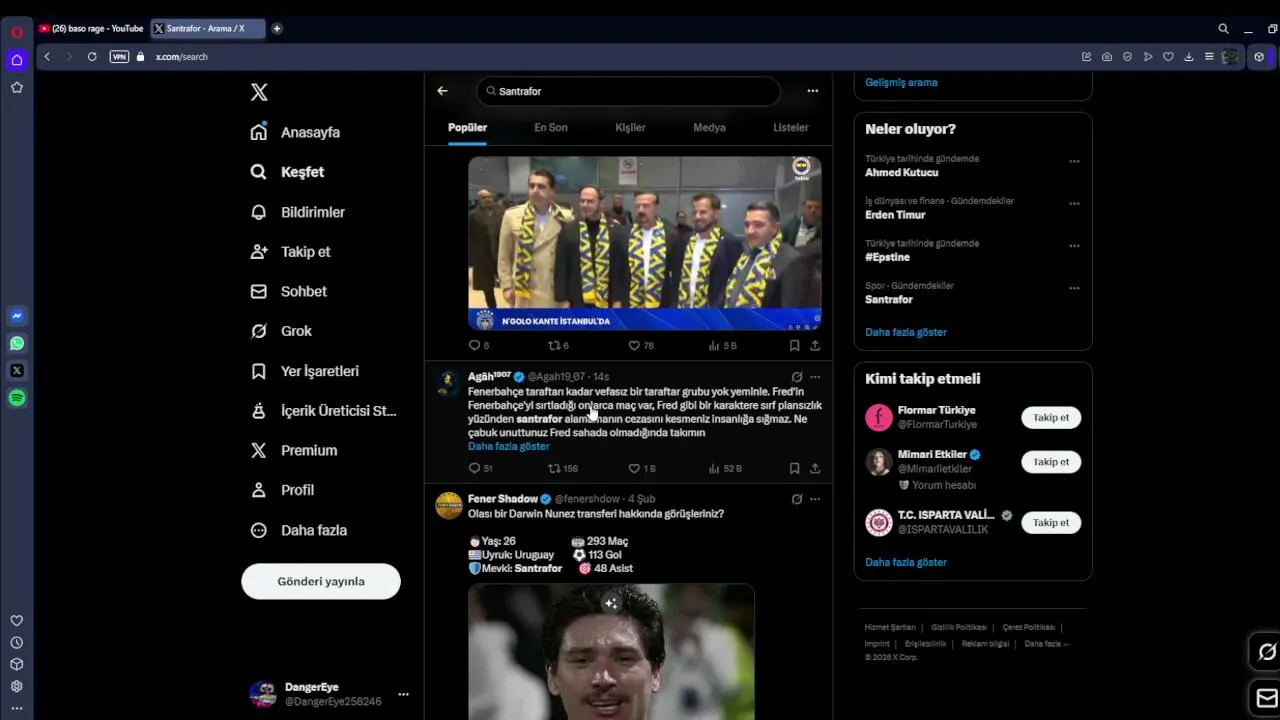Reply to the Agâh post
The height and width of the screenshot is (720, 1280).
[480, 468]
